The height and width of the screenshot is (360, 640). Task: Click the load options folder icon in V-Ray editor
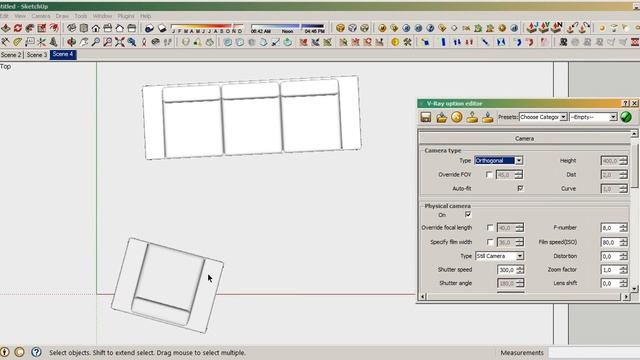point(441,117)
